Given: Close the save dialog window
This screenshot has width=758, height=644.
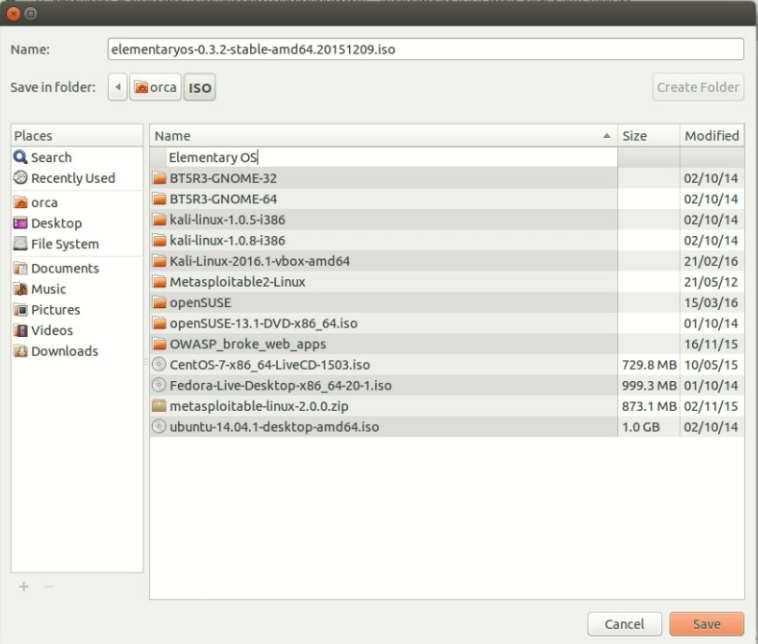Looking at the screenshot, I should [14, 14].
